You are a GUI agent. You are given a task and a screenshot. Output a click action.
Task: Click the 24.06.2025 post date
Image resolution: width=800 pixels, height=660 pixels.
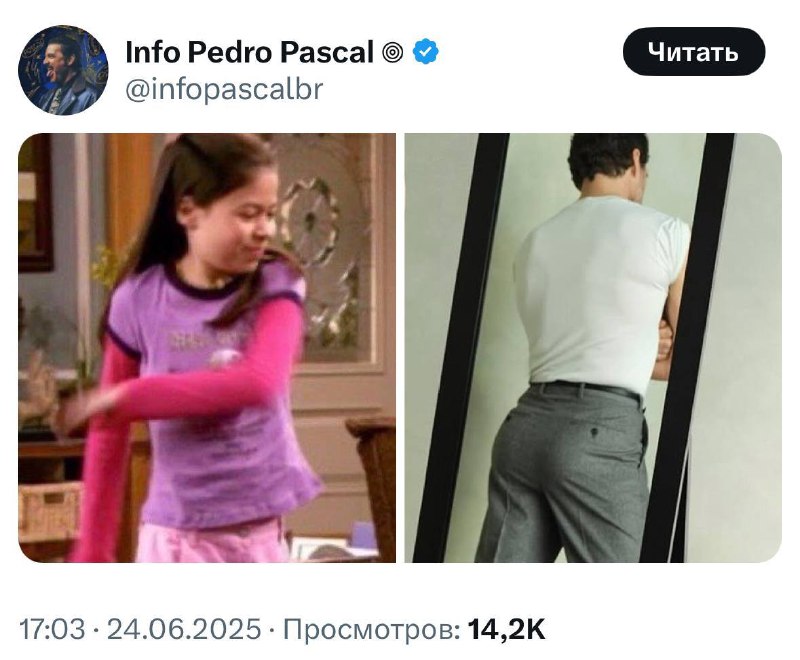tap(184, 629)
